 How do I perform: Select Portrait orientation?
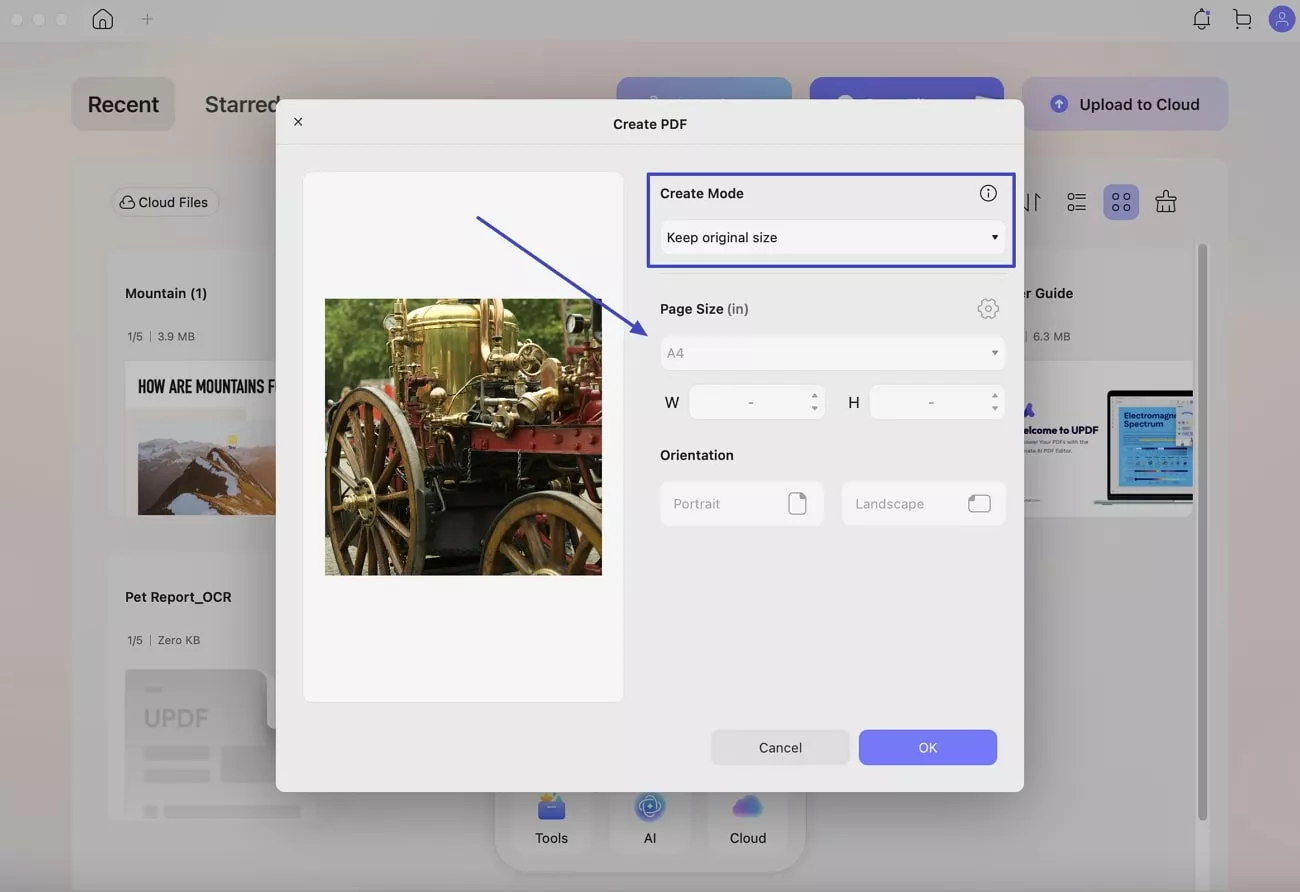click(741, 504)
